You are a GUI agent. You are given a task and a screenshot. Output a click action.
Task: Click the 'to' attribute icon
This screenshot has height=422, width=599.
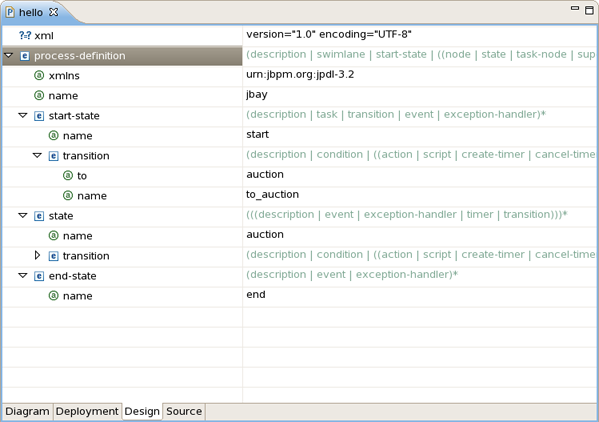pos(68,176)
